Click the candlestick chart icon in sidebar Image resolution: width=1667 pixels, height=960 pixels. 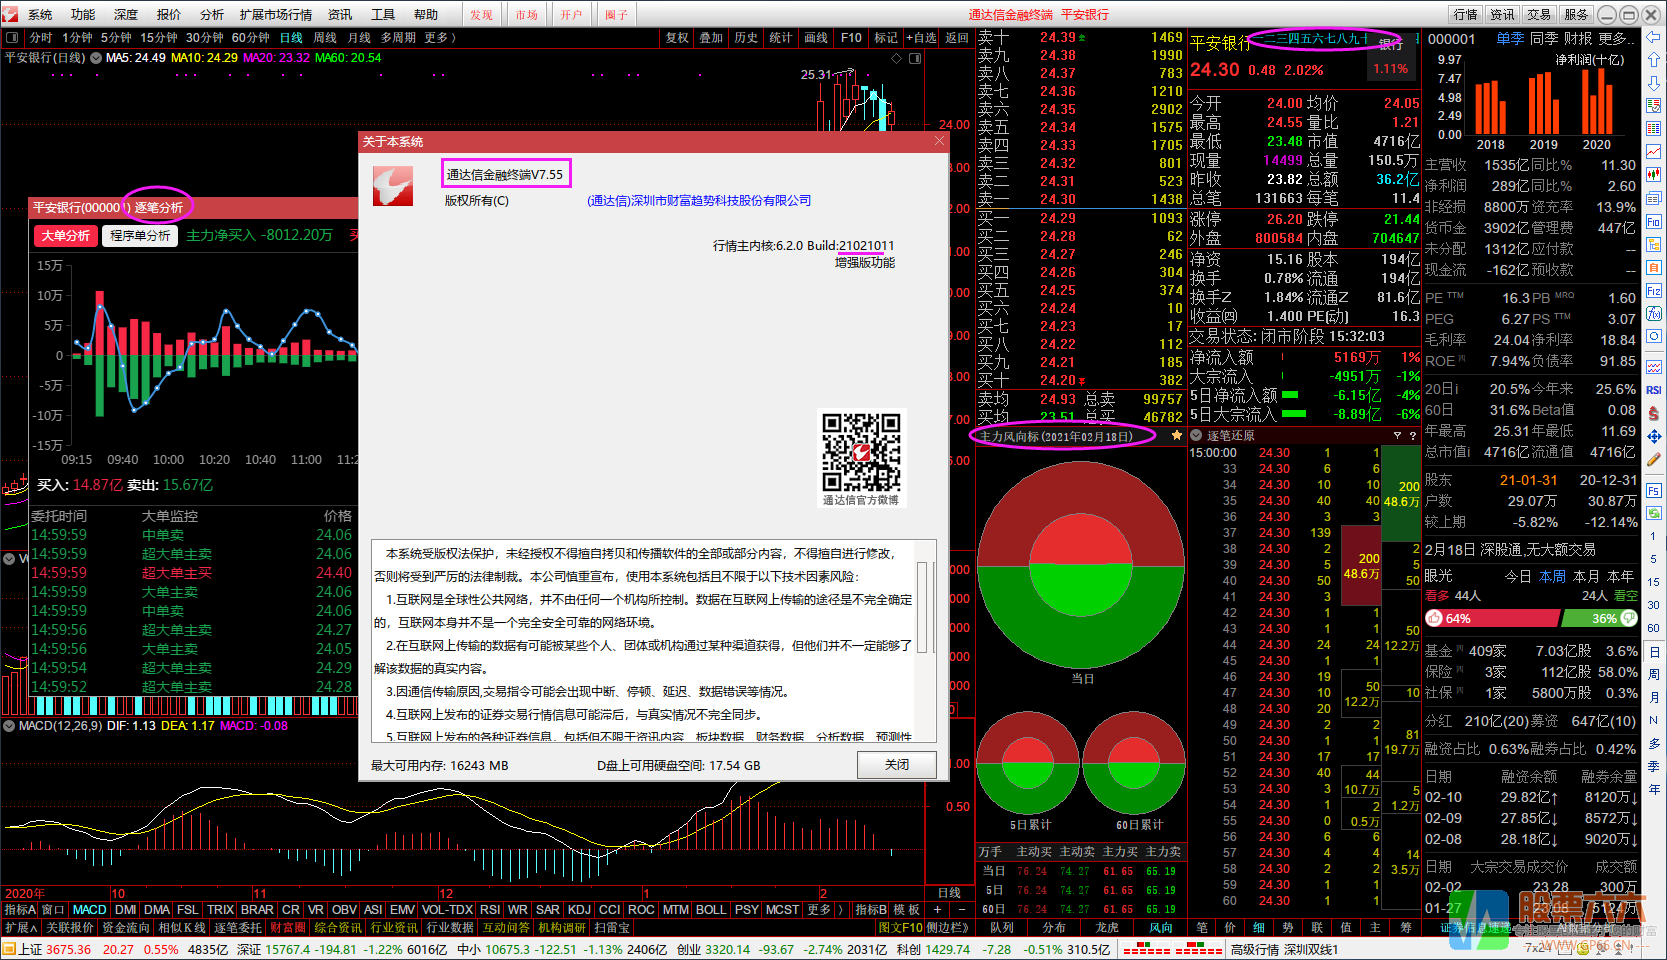(x=1654, y=175)
